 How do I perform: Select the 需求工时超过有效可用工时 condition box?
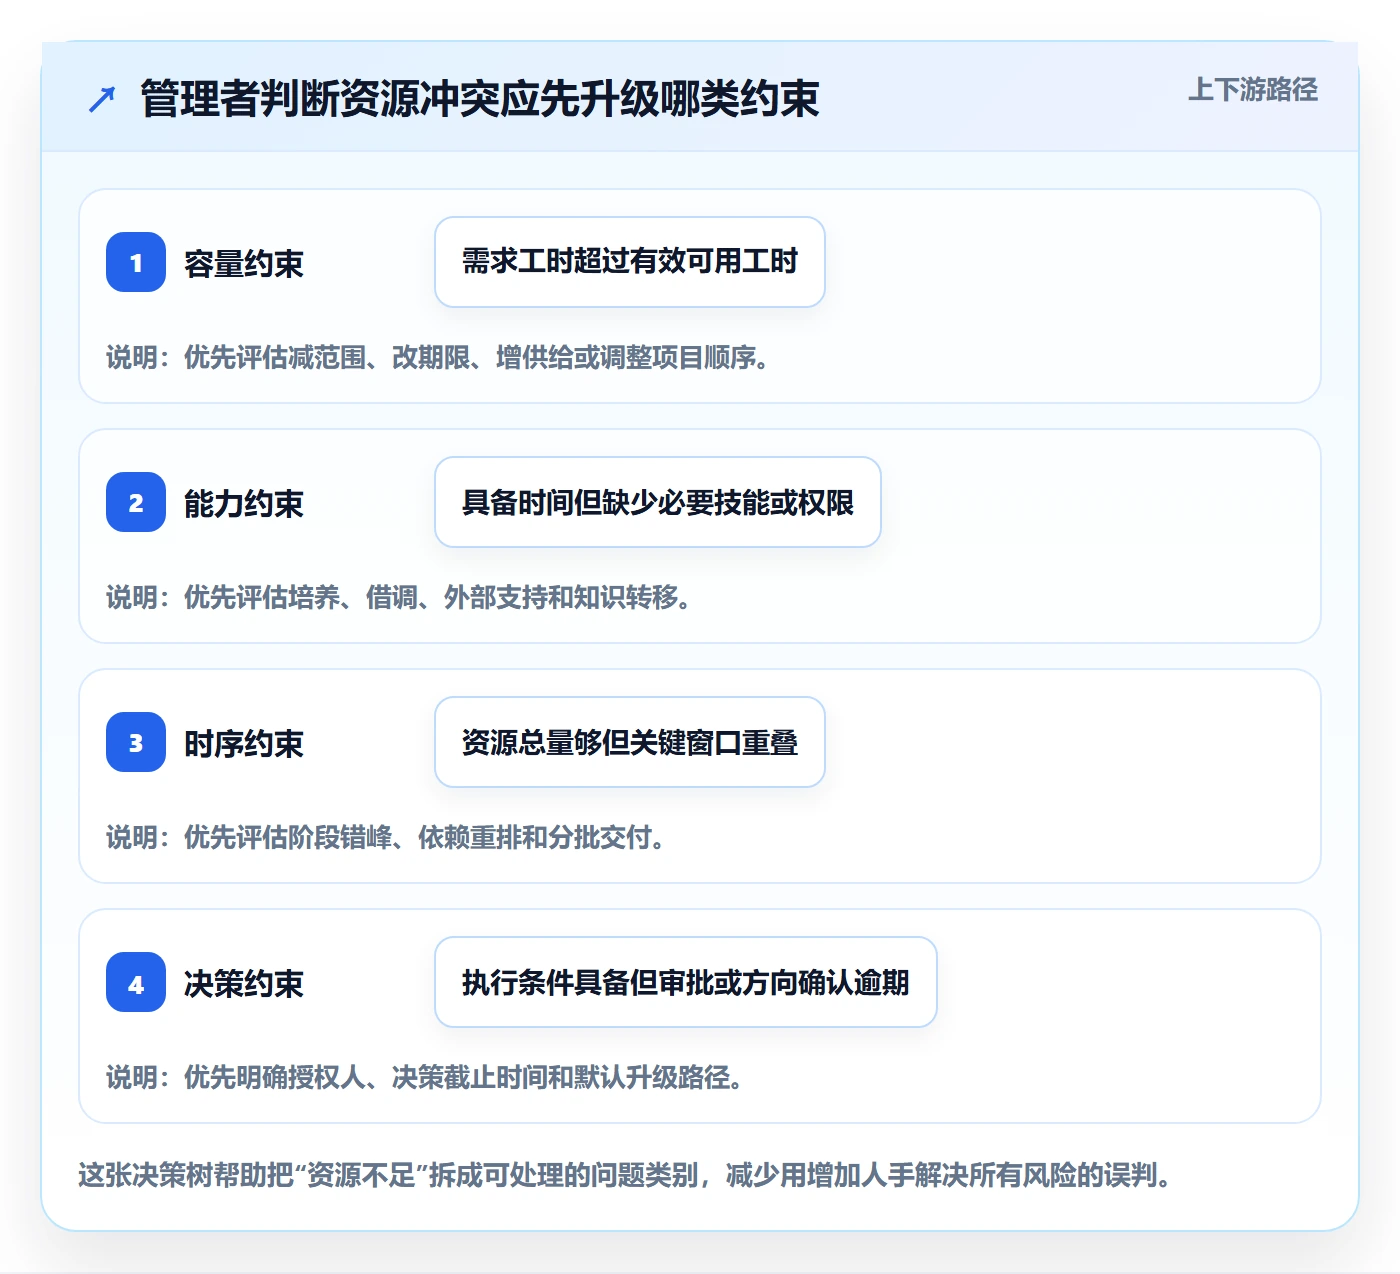pos(630,262)
